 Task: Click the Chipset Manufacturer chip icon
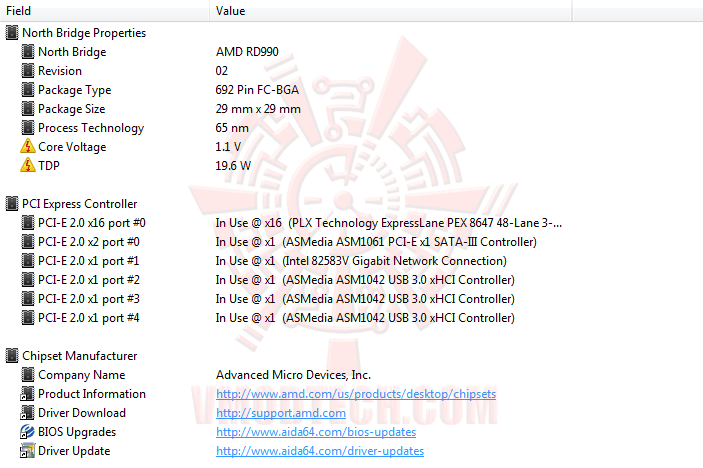click(x=12, y=355)
